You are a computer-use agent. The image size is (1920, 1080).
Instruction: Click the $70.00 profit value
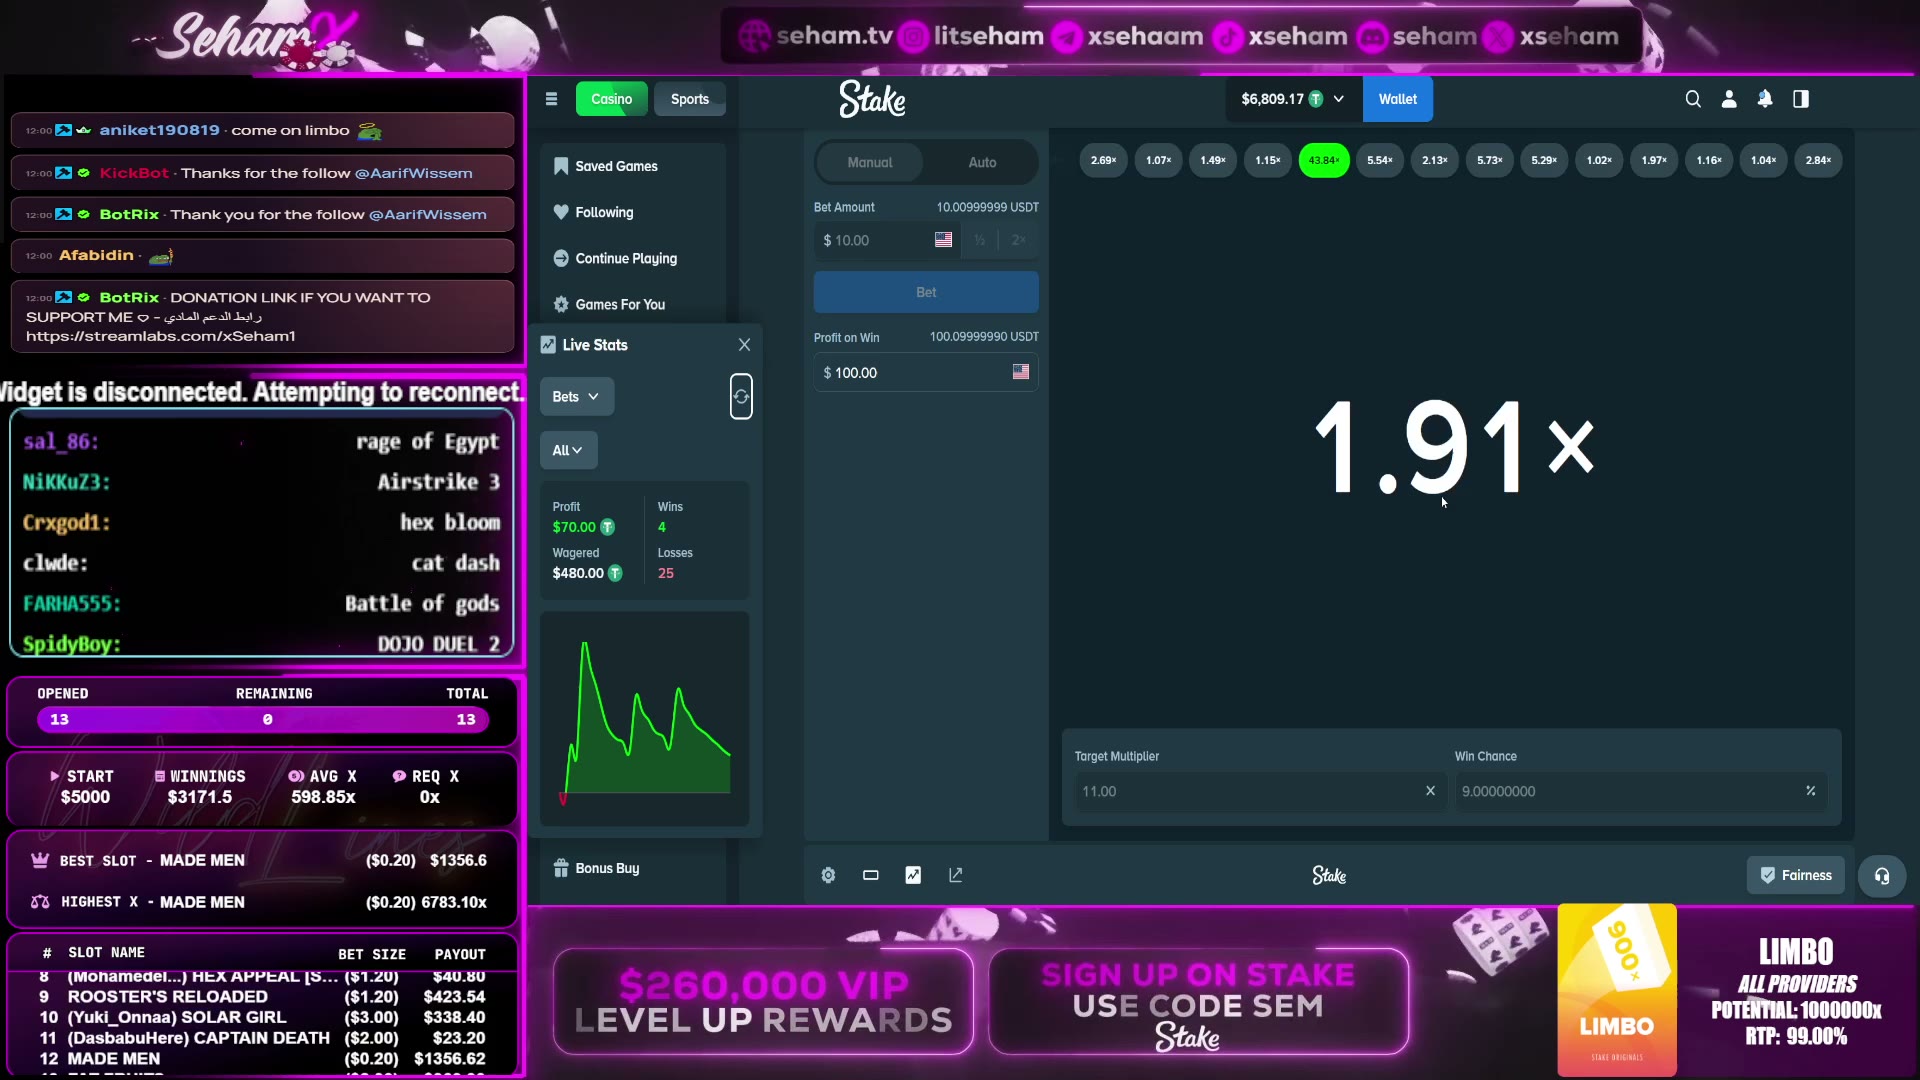[574, 527]
